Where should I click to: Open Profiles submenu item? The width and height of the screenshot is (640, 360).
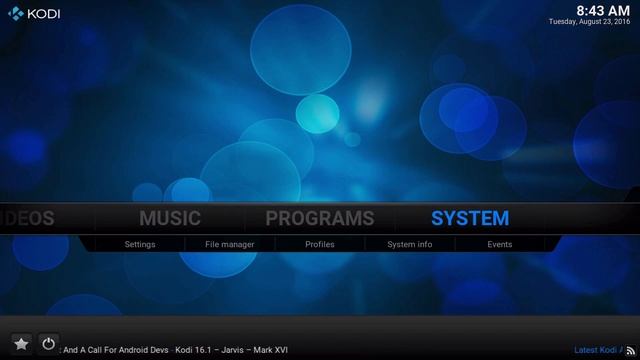[320, 244]
